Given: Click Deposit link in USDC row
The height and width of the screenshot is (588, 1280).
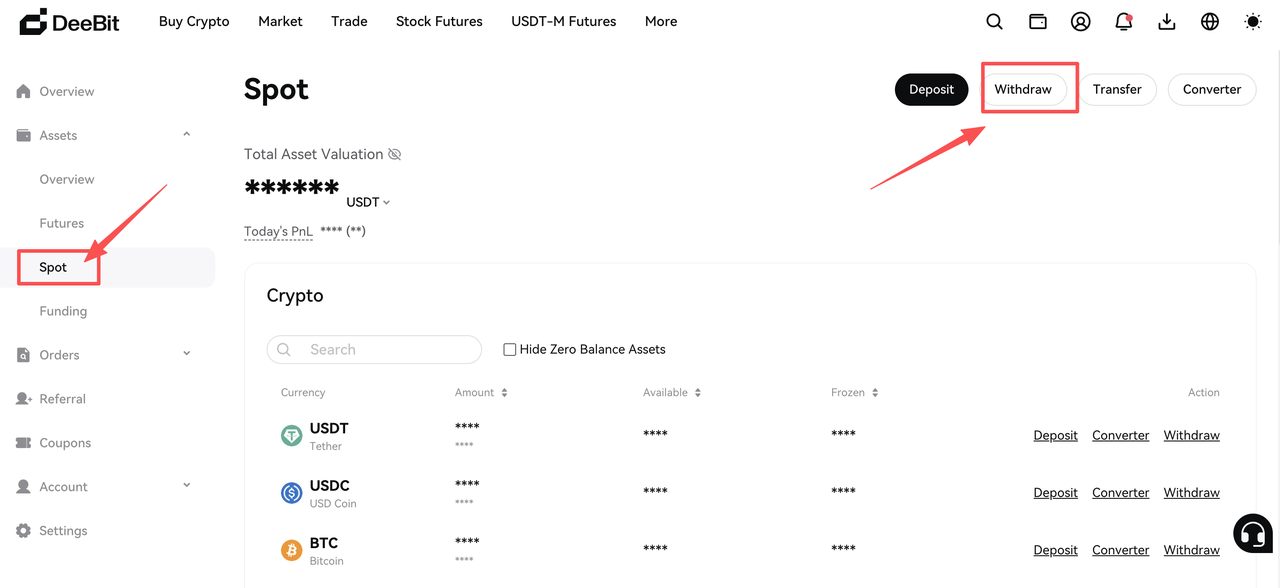Looking at the screenshot, I should pyautogui.click(x=1055, y=492).
